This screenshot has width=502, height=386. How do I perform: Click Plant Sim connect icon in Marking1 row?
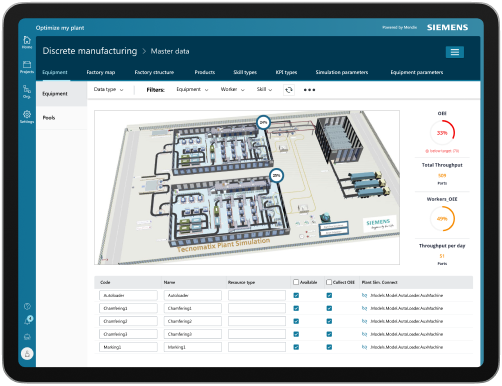(x=364, y=347)
